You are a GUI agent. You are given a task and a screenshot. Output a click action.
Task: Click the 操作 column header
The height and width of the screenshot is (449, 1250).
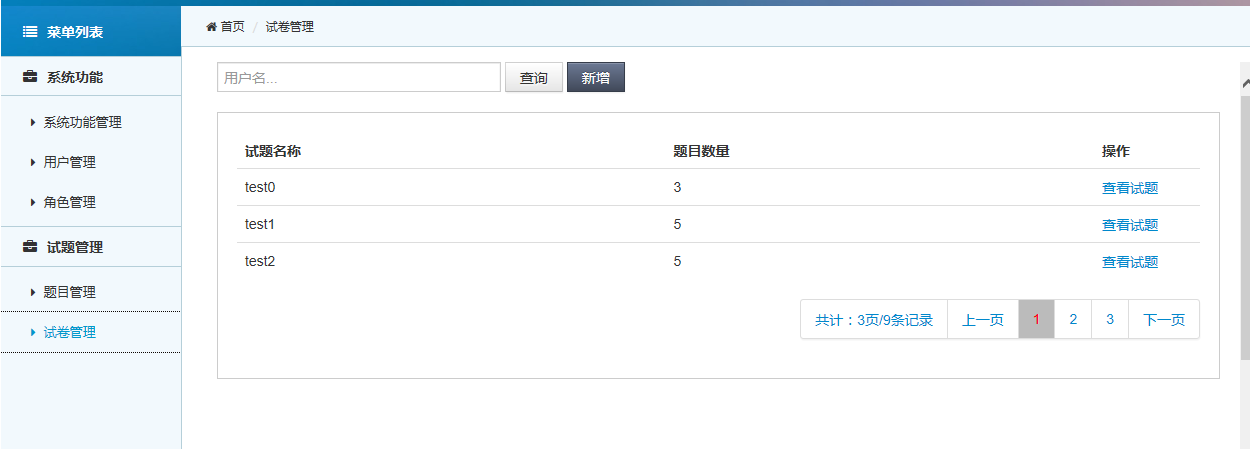tap(1116, 151)
